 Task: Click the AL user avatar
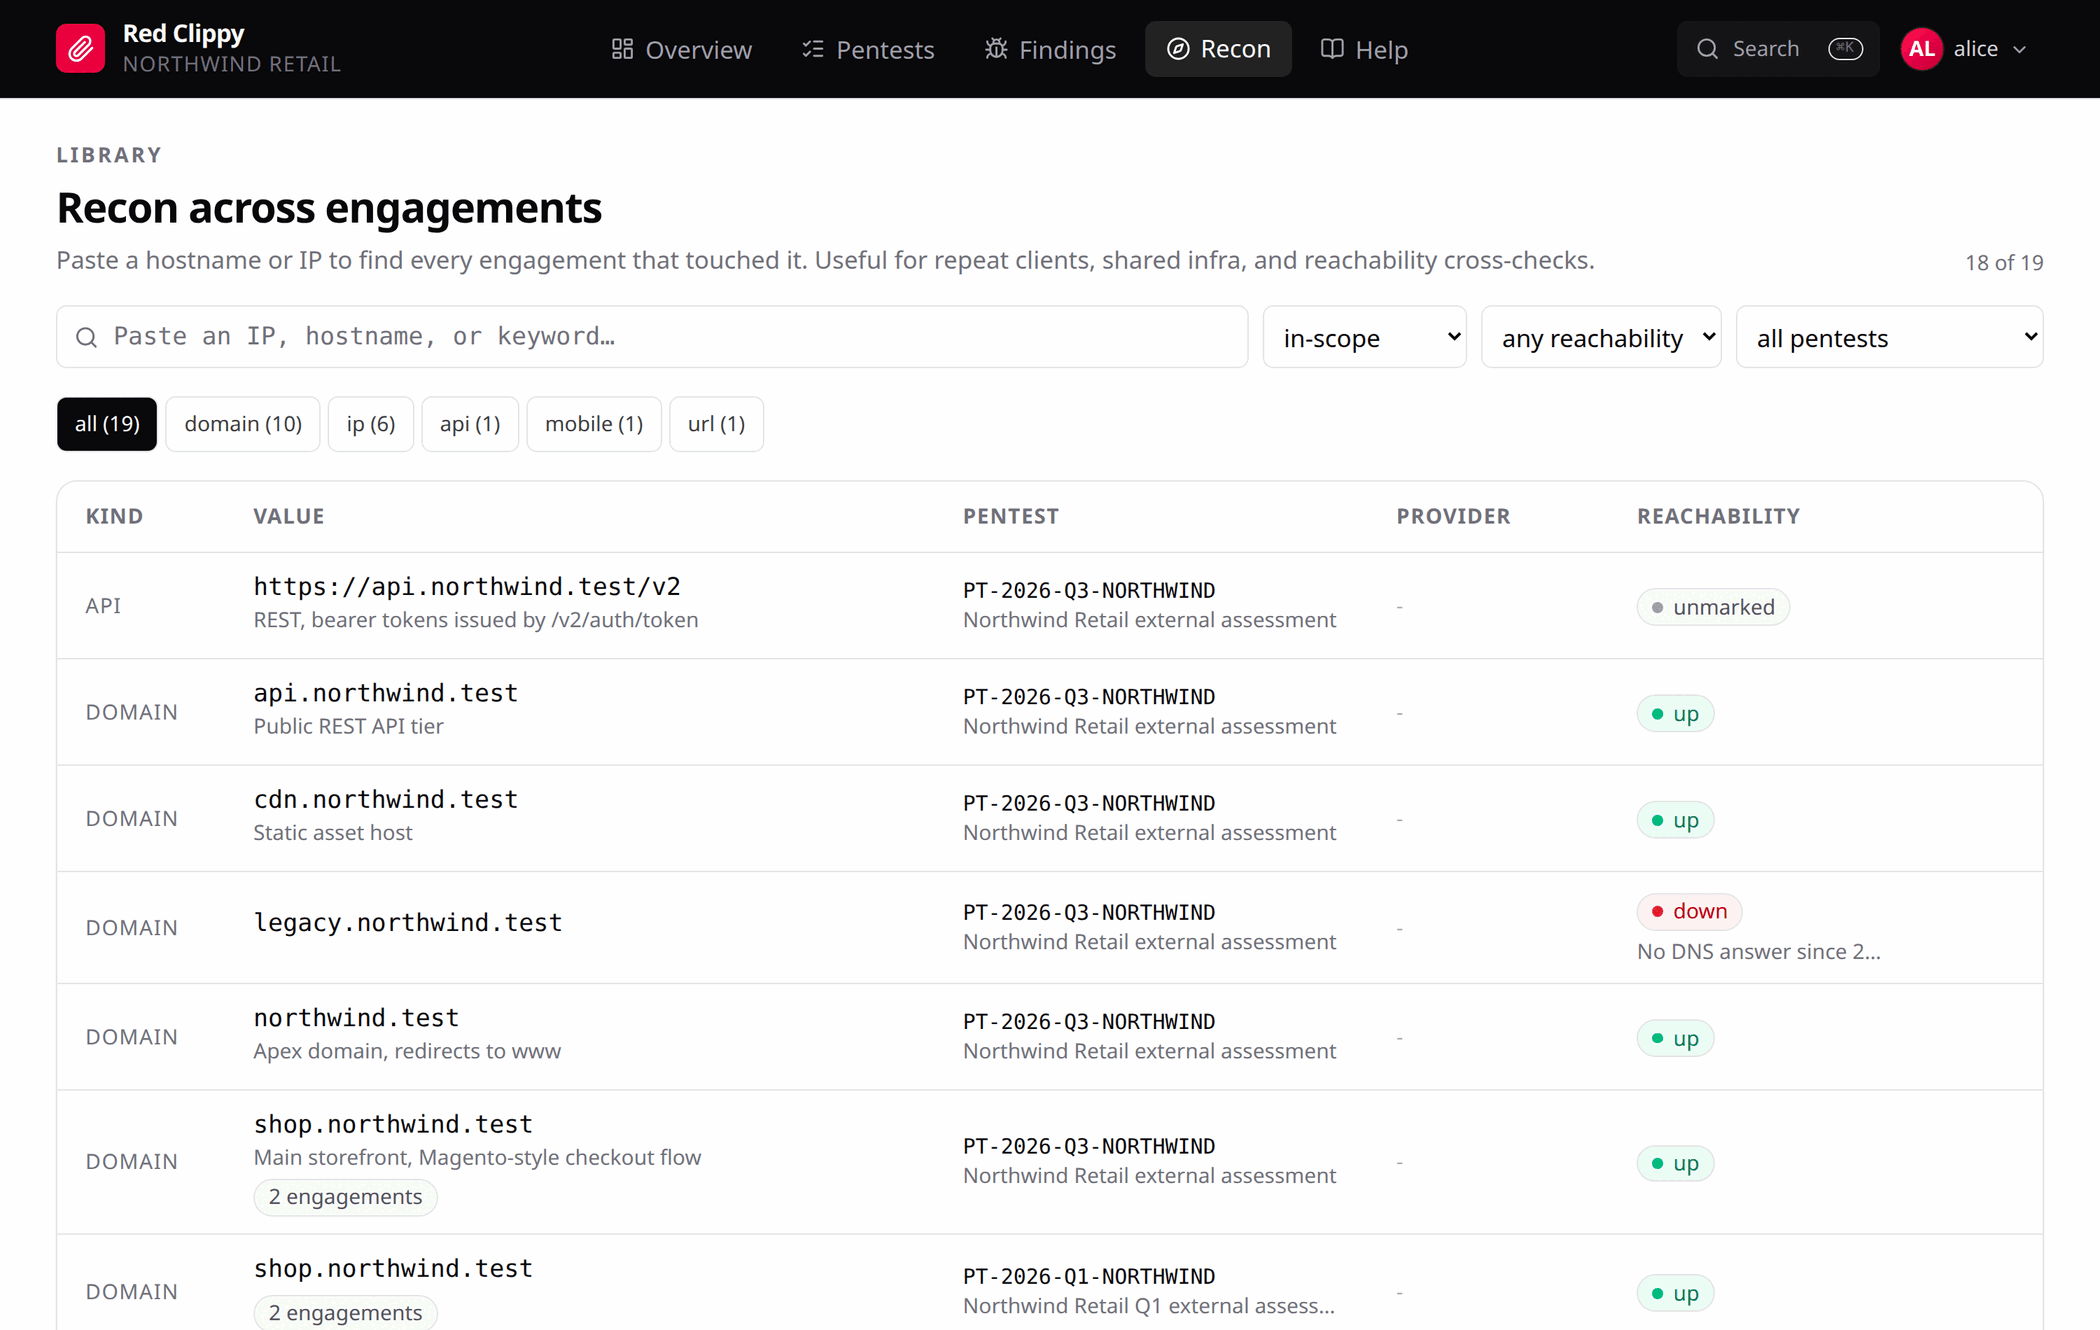coord(1921,49)
